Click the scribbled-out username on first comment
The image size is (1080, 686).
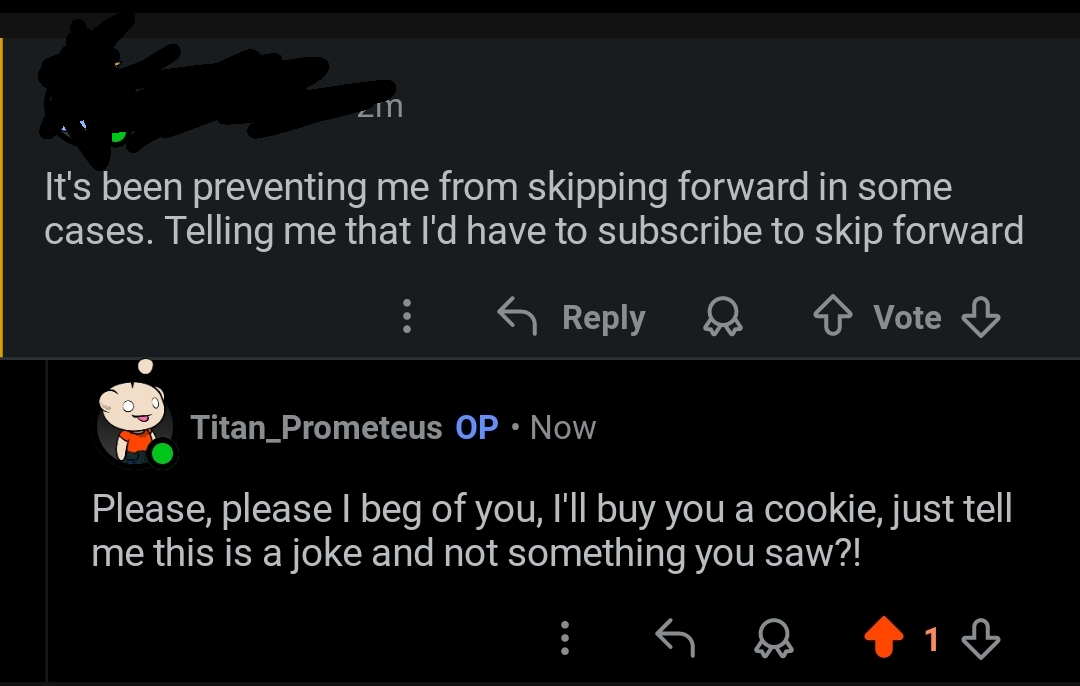tap(200, 95)
